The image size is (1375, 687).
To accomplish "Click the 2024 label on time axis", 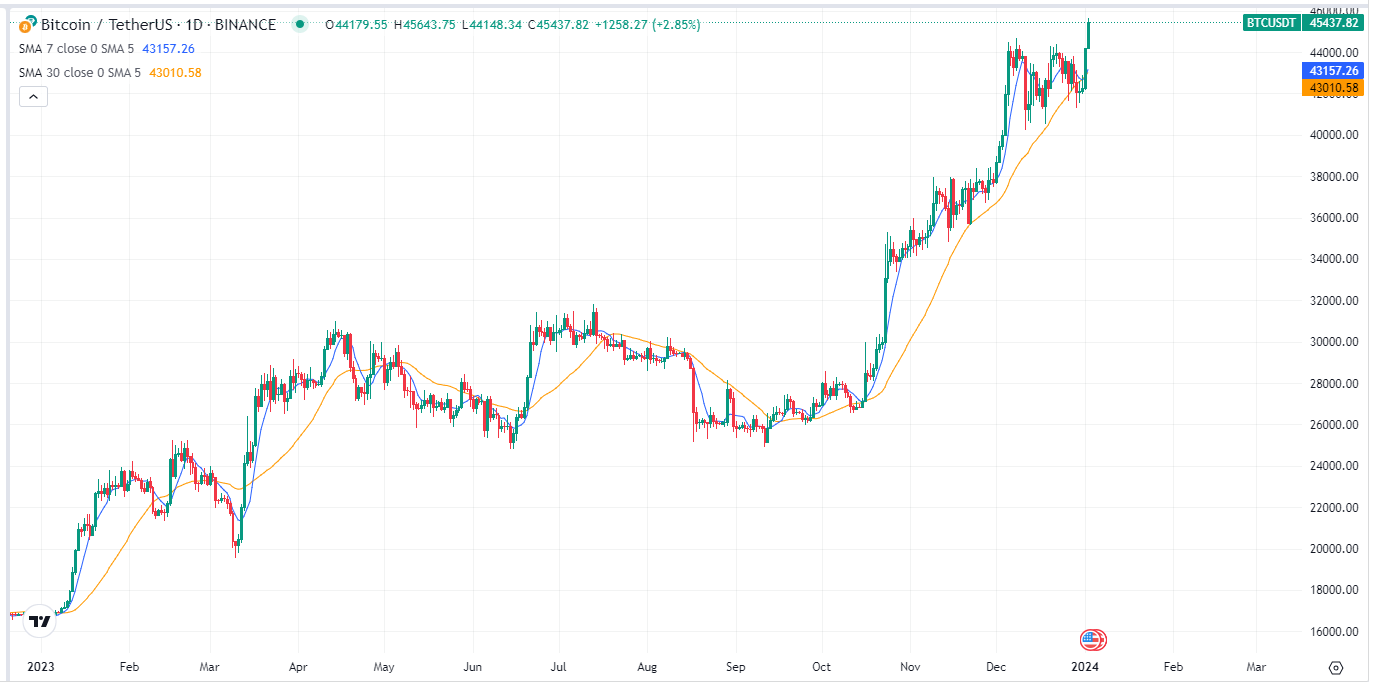I will [x=1087, y=666].
